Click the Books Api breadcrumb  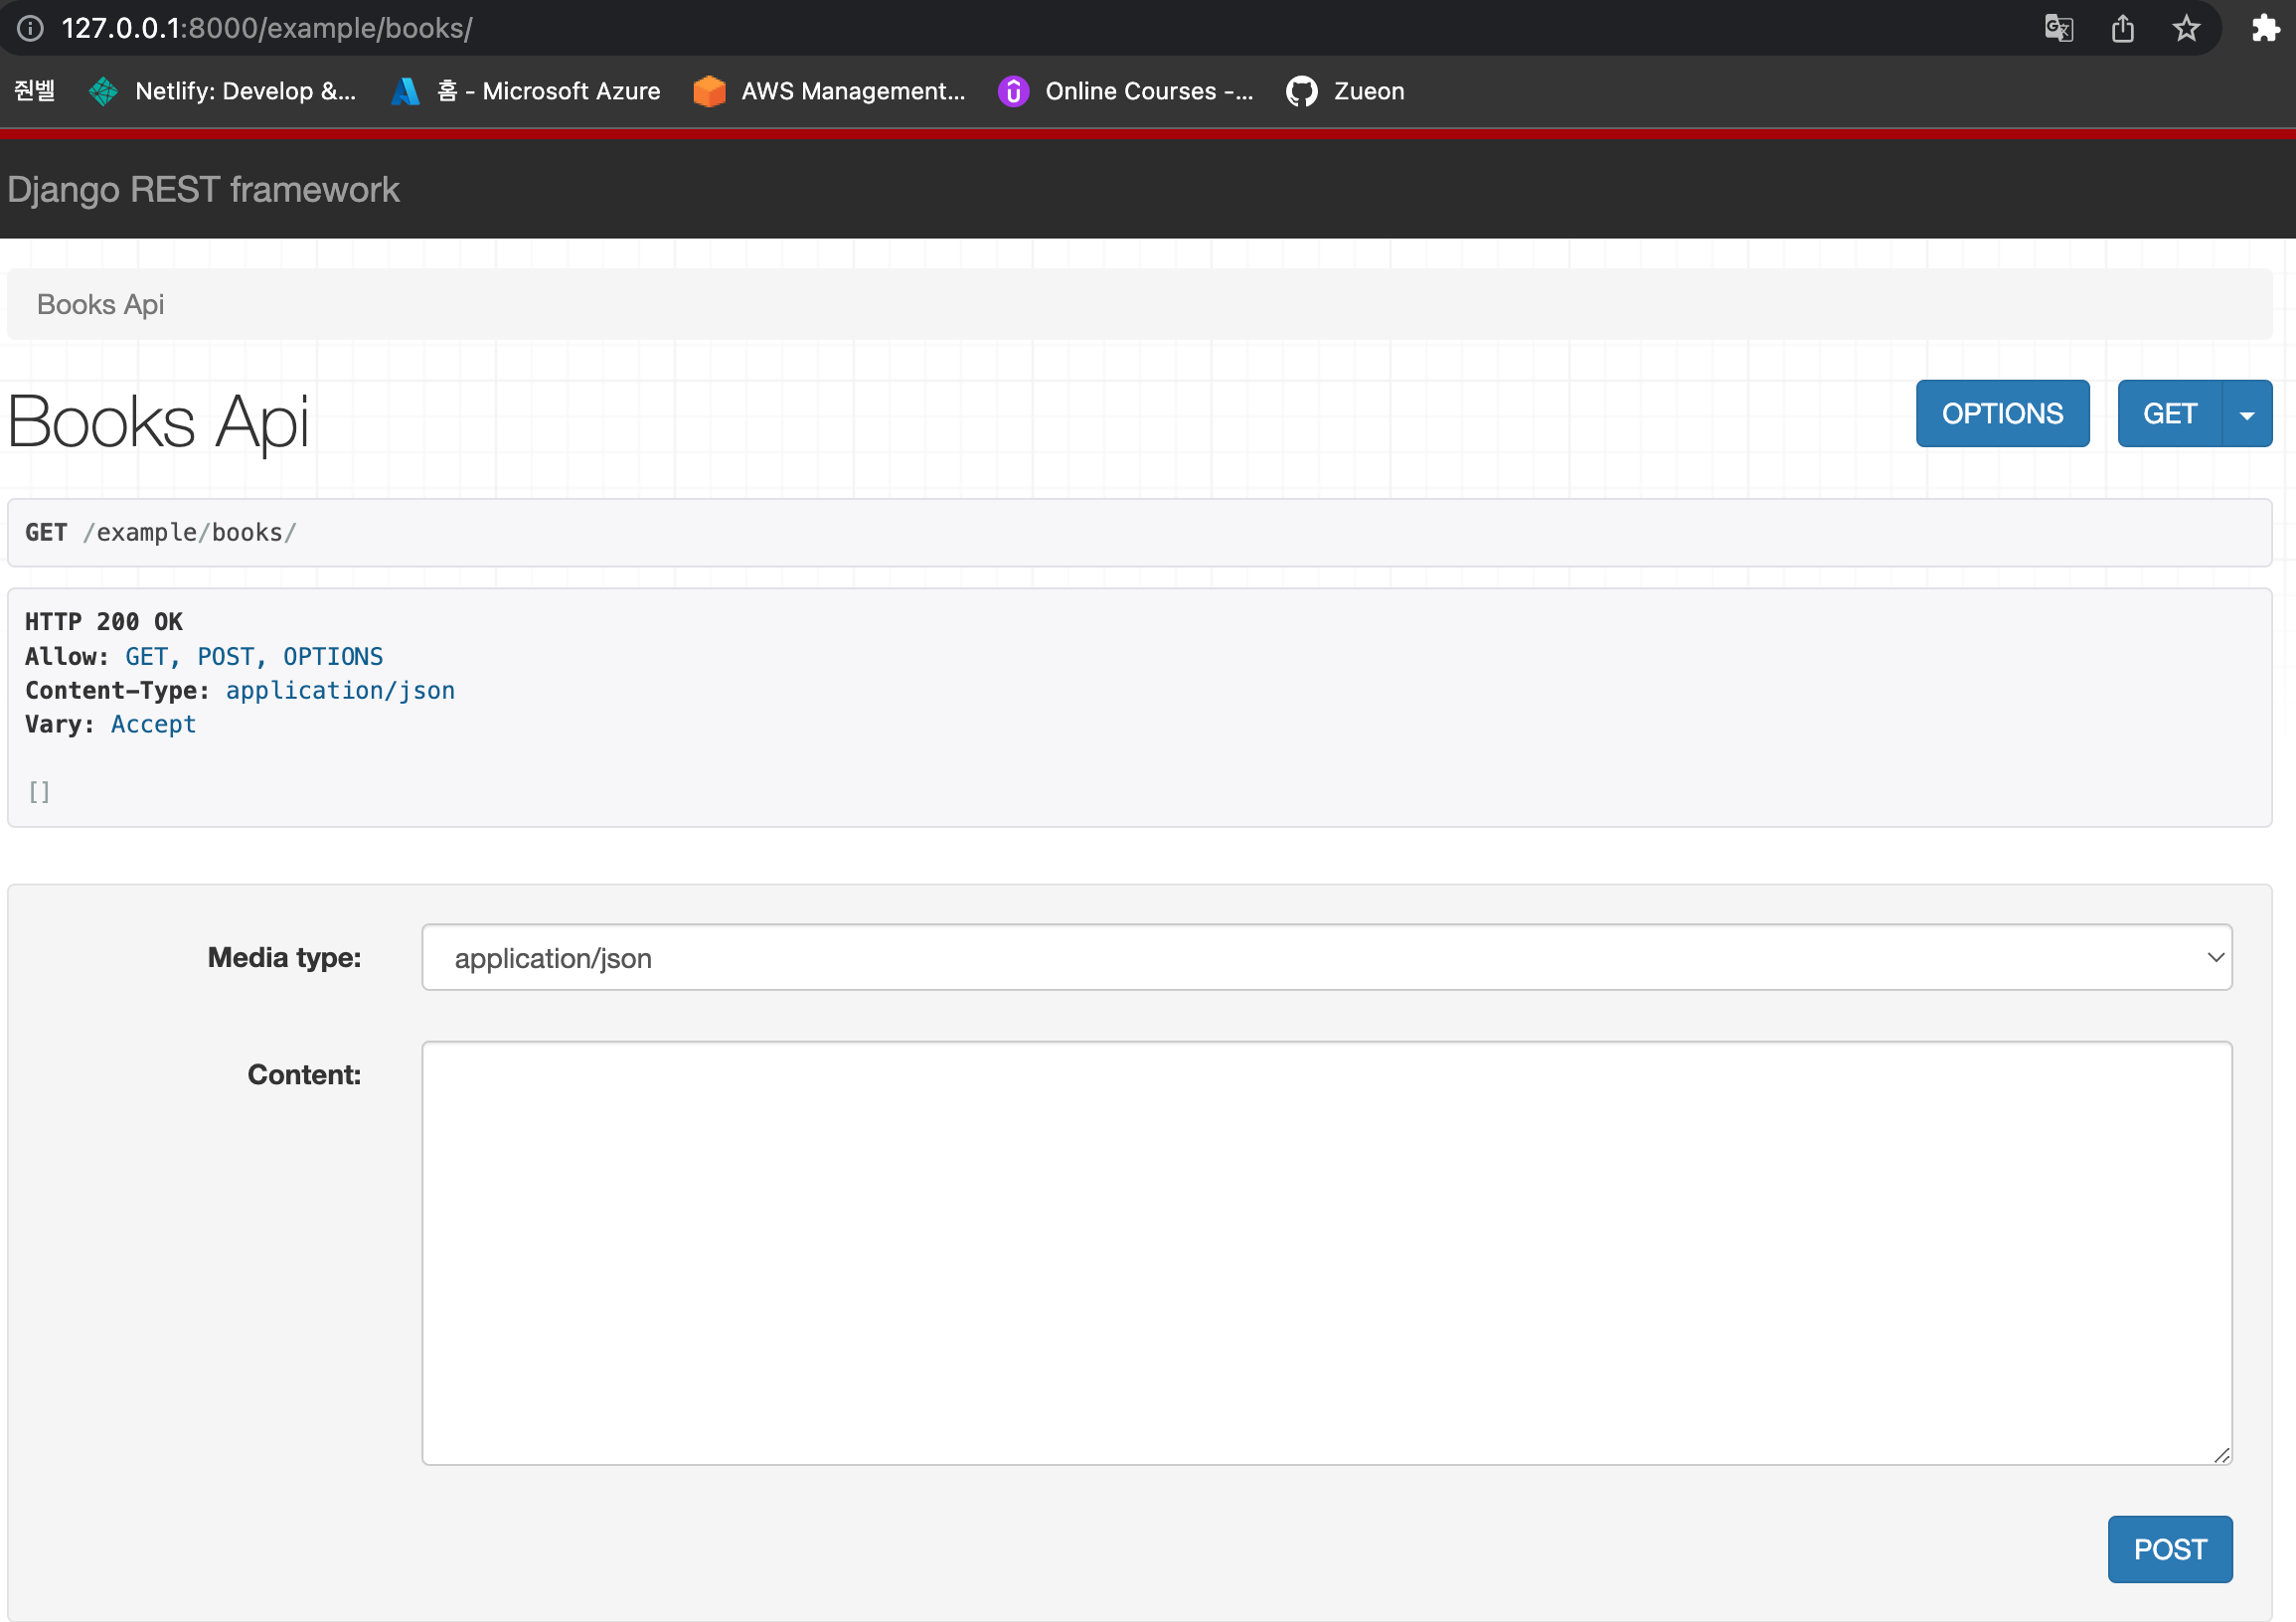tap(100, 304)
